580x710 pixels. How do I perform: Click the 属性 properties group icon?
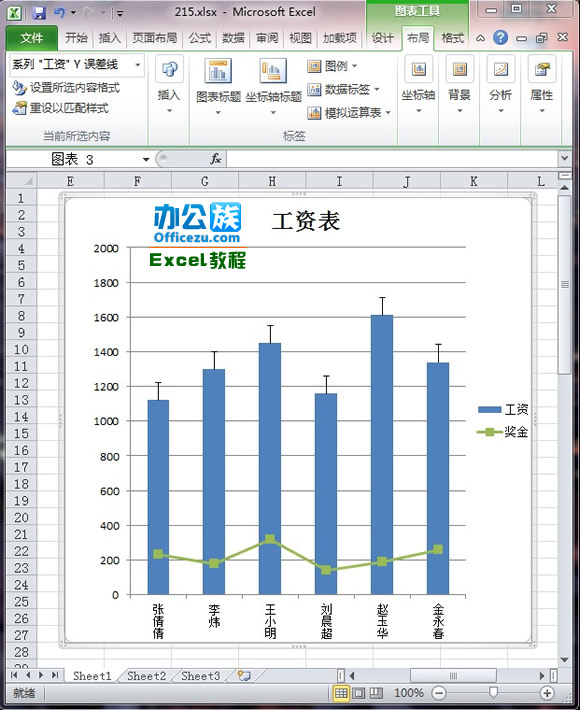542,69
